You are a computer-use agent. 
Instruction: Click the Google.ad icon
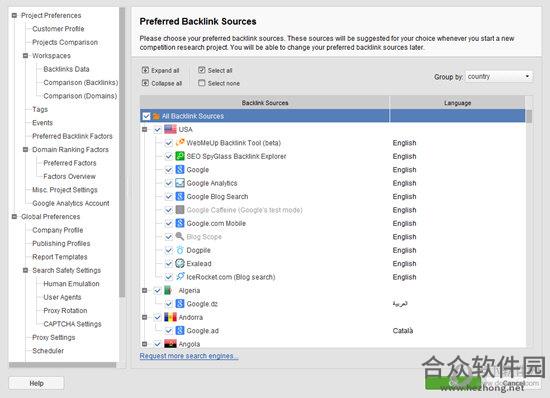[180, 330]
